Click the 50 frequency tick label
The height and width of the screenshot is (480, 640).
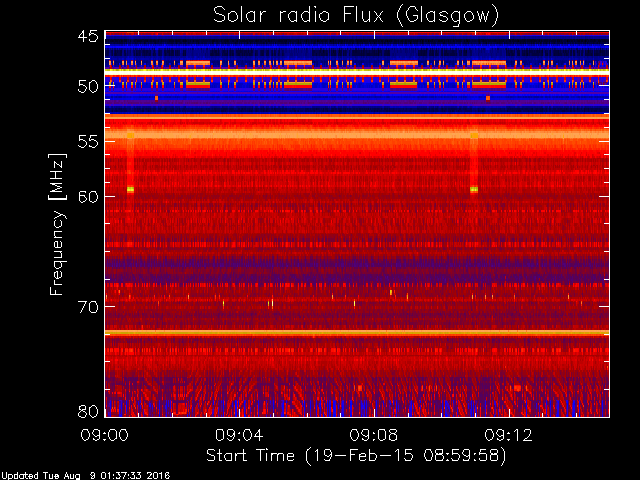click(x=88, y=87)
